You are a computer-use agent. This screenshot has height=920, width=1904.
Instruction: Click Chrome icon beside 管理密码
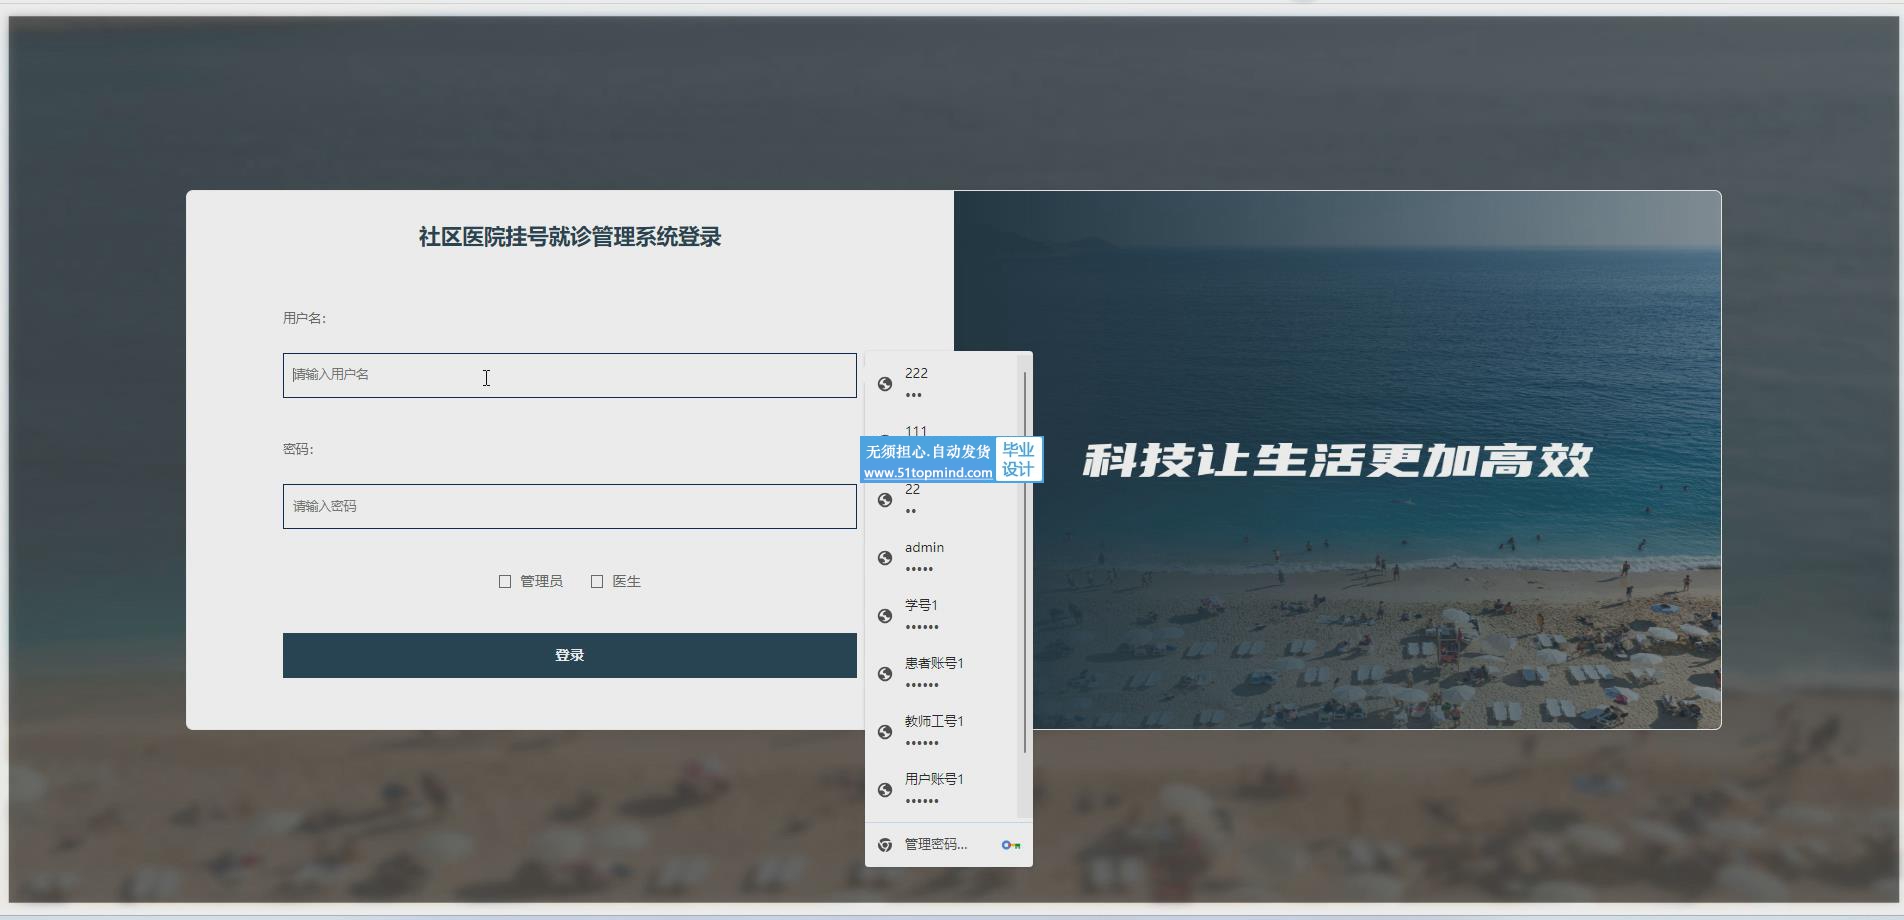885,845
